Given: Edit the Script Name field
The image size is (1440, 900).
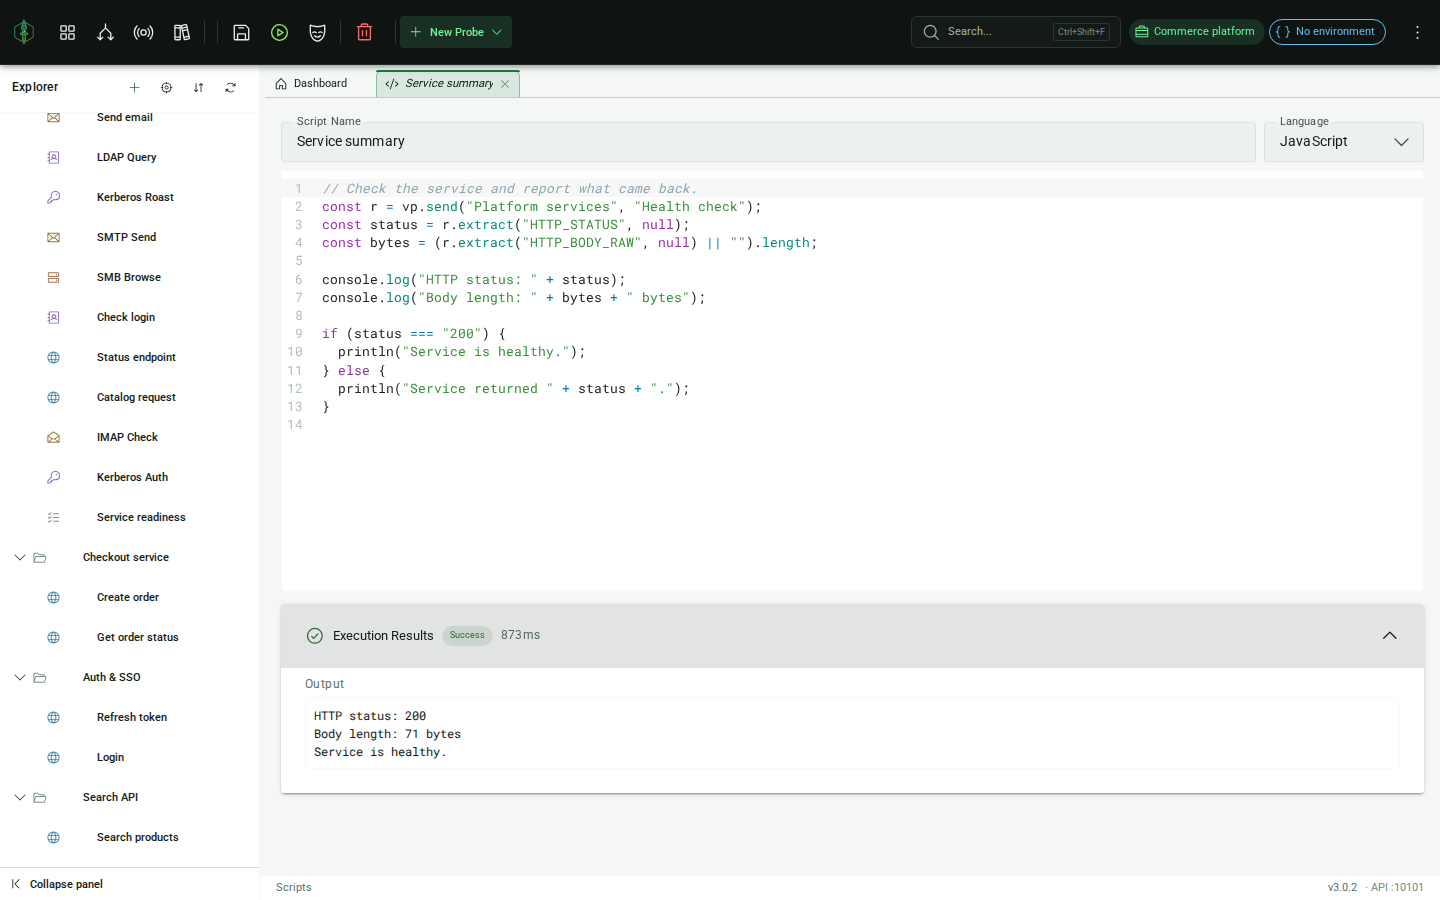Looking at the screenshot, I should point(768,142).
